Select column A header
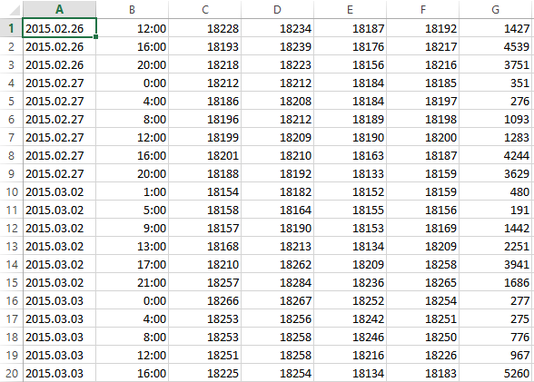The height and width of the screenshot is (382, 534). pos(60,9)
